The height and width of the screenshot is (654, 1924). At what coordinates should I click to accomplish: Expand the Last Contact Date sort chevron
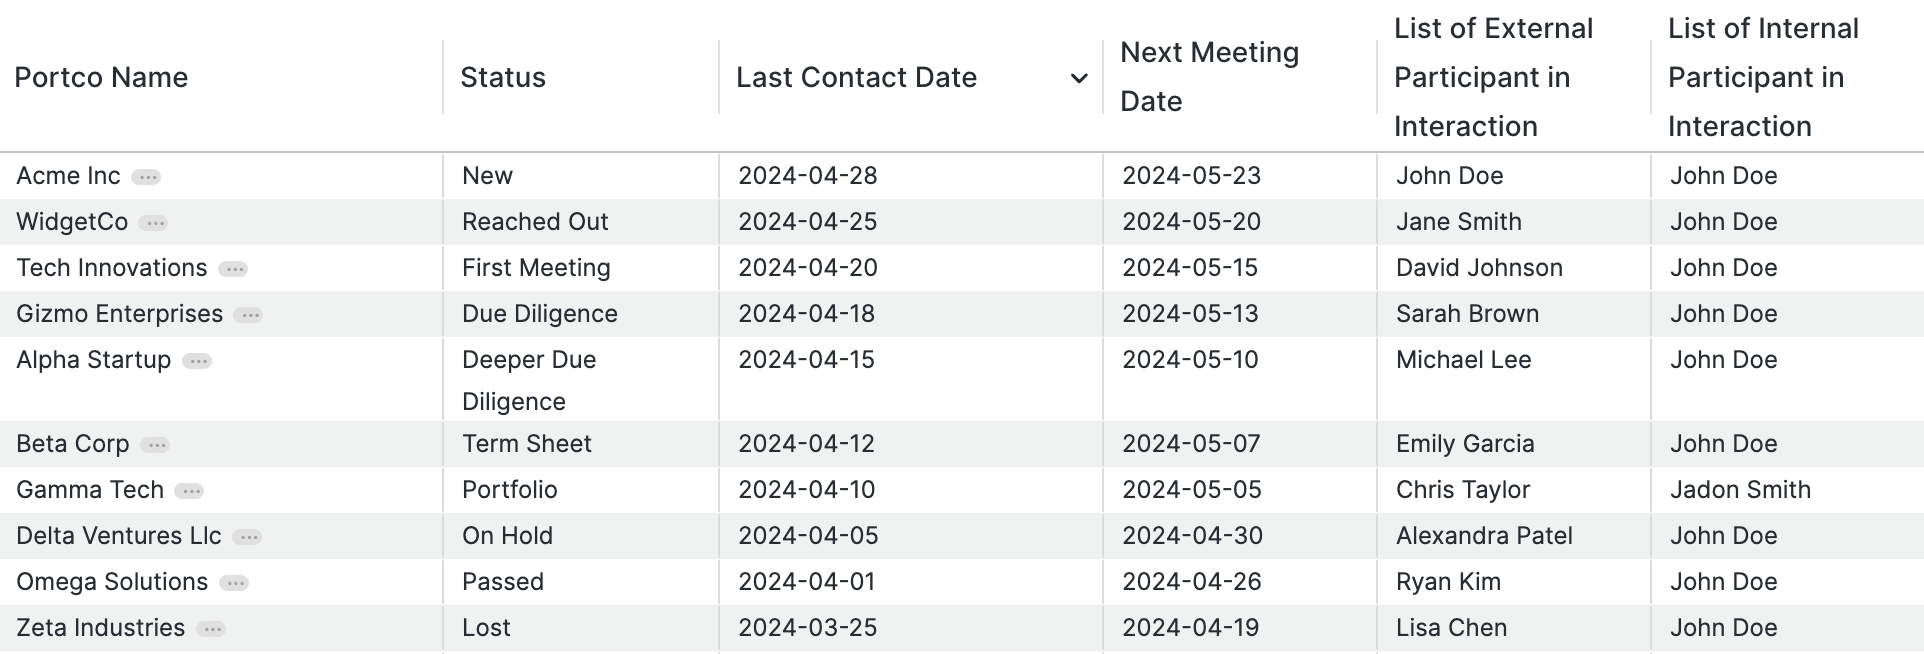pos(1079,78)
